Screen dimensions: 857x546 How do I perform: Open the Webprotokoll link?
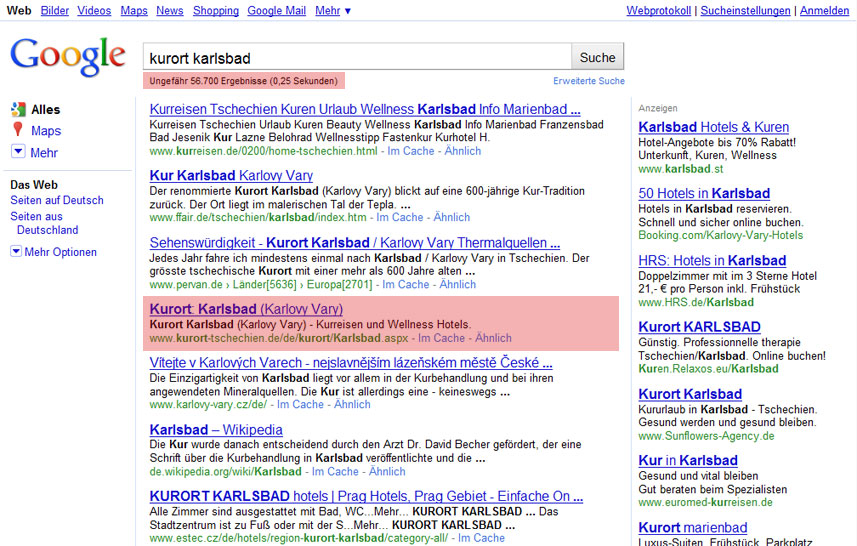(659, 10)
